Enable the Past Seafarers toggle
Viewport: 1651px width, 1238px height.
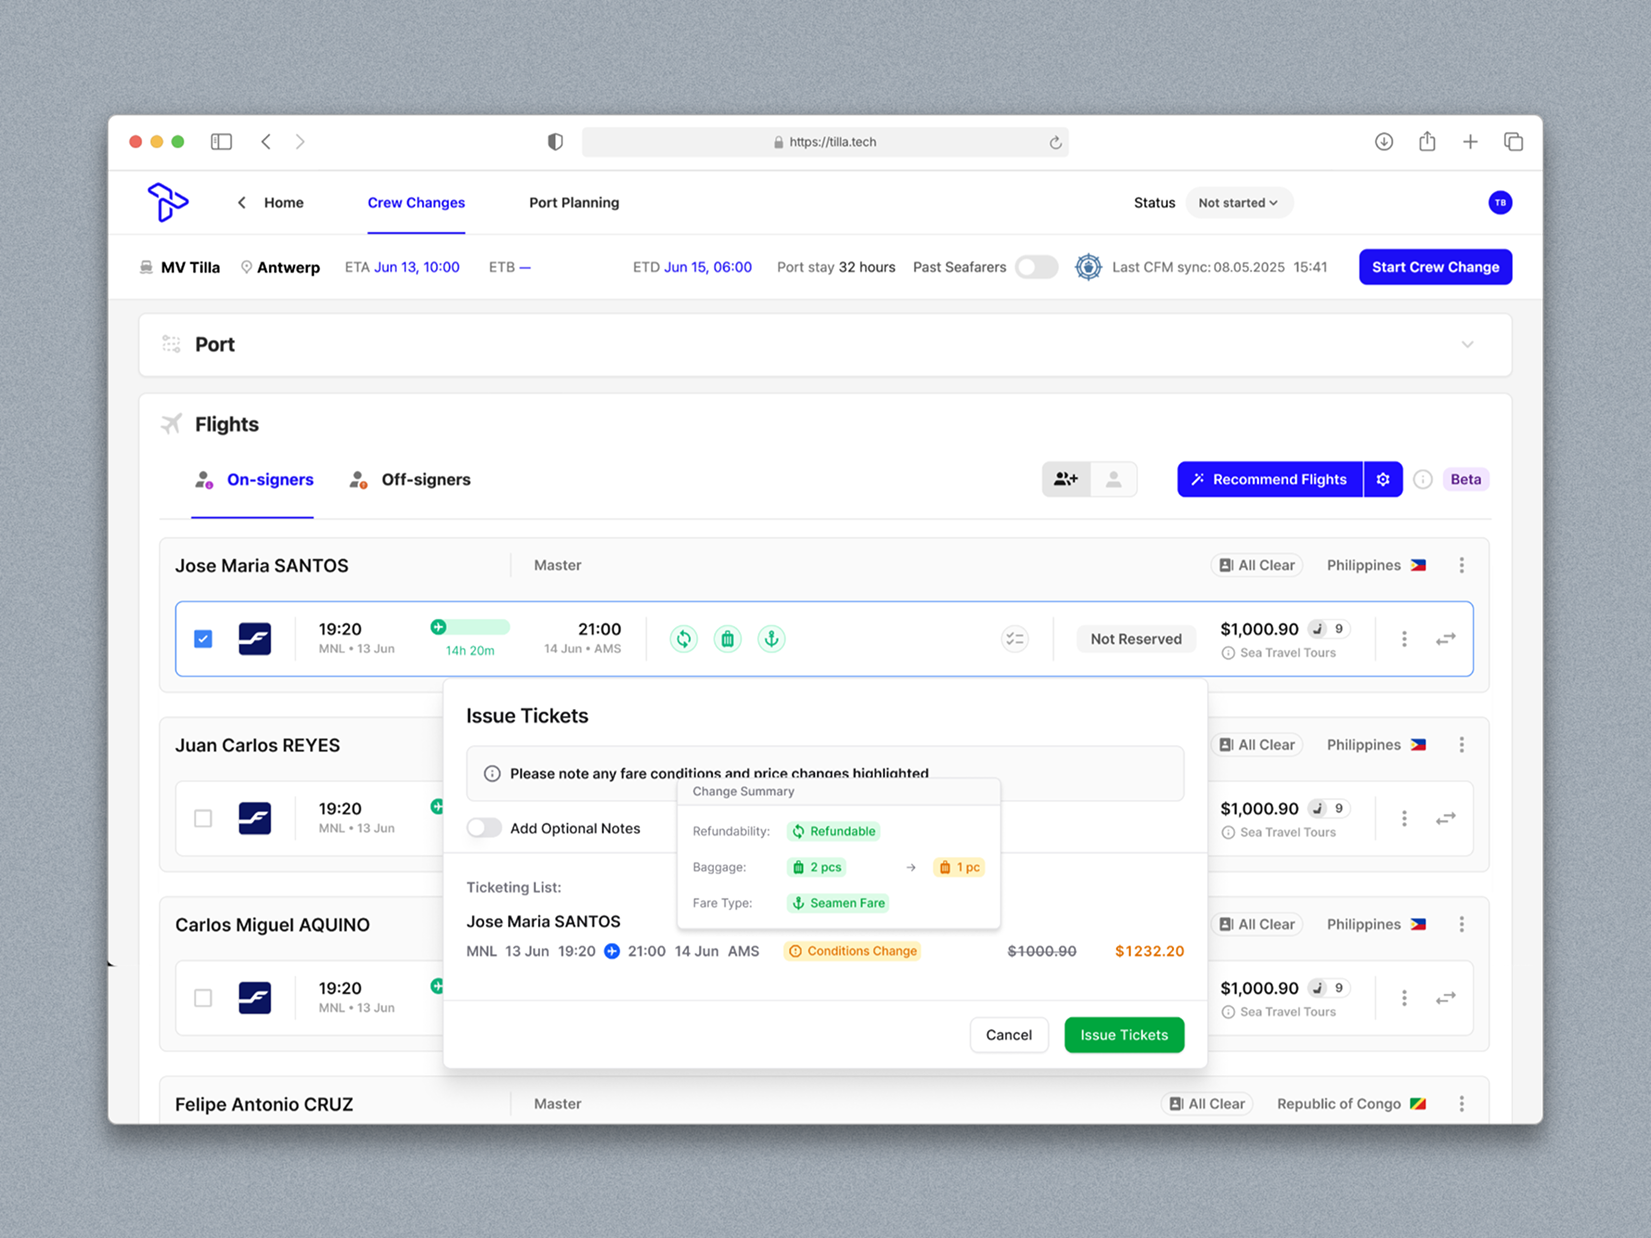click(x=1036, y=267)
